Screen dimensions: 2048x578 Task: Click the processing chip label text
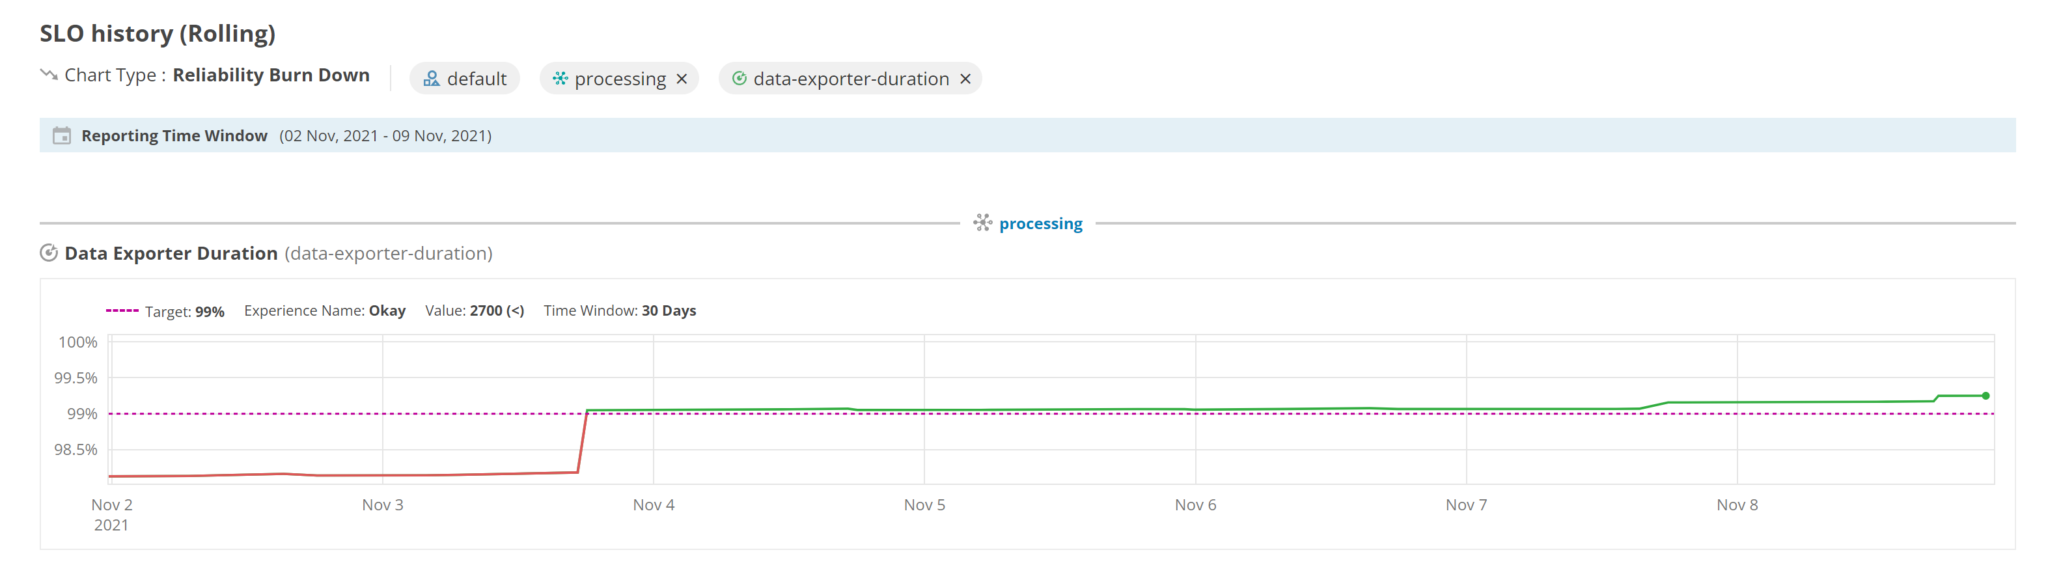620,79
